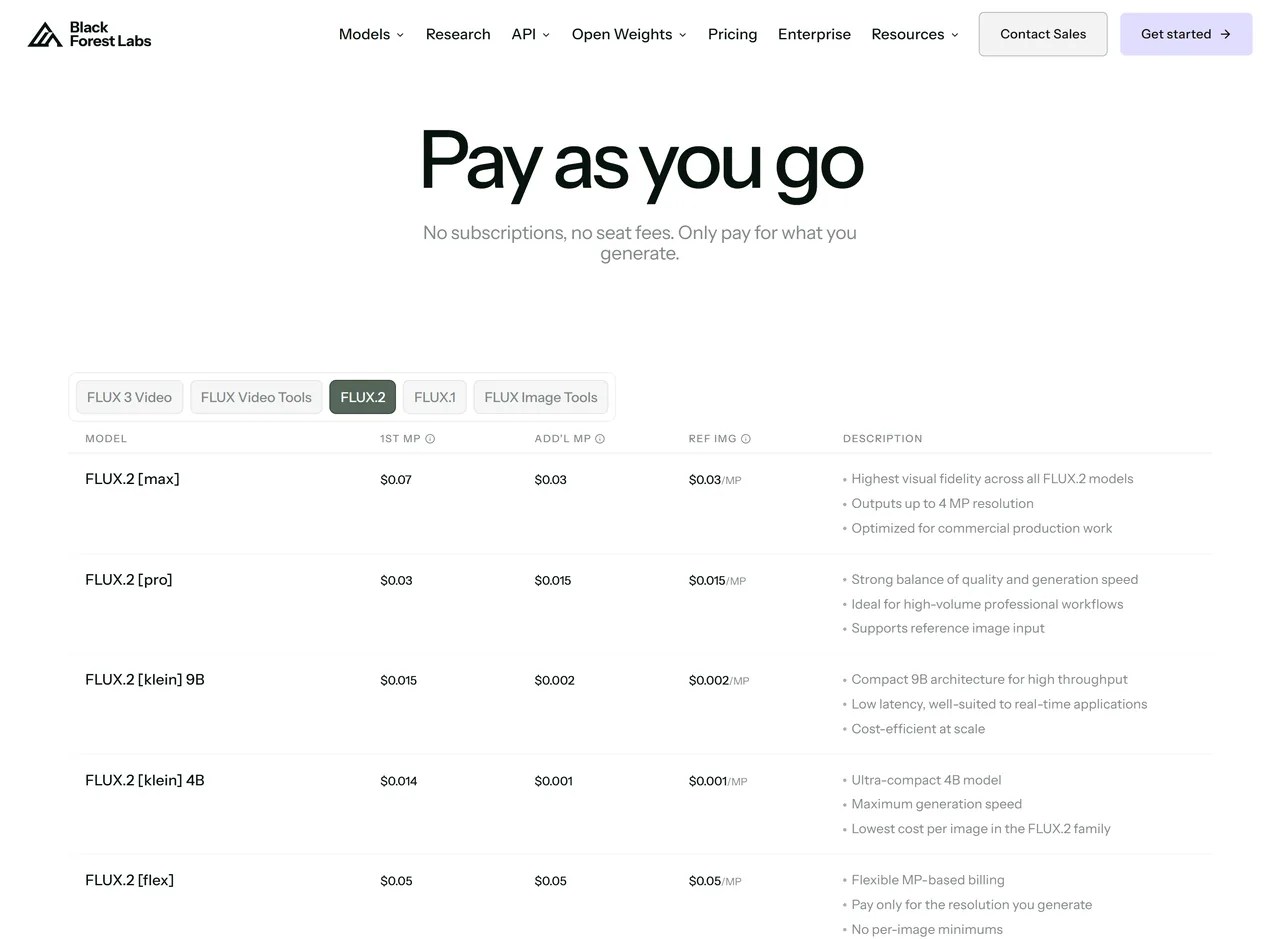Click the FLUX.2 [klein] 4B model name
1280x939 pixels.
[145, 780]
